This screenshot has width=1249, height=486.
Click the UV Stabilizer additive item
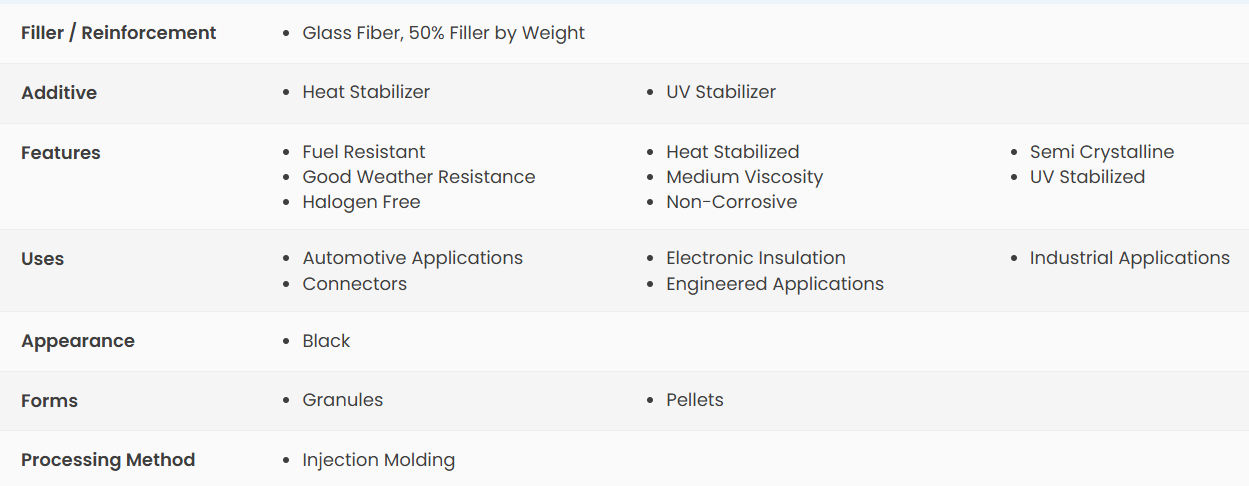point(721,92)
